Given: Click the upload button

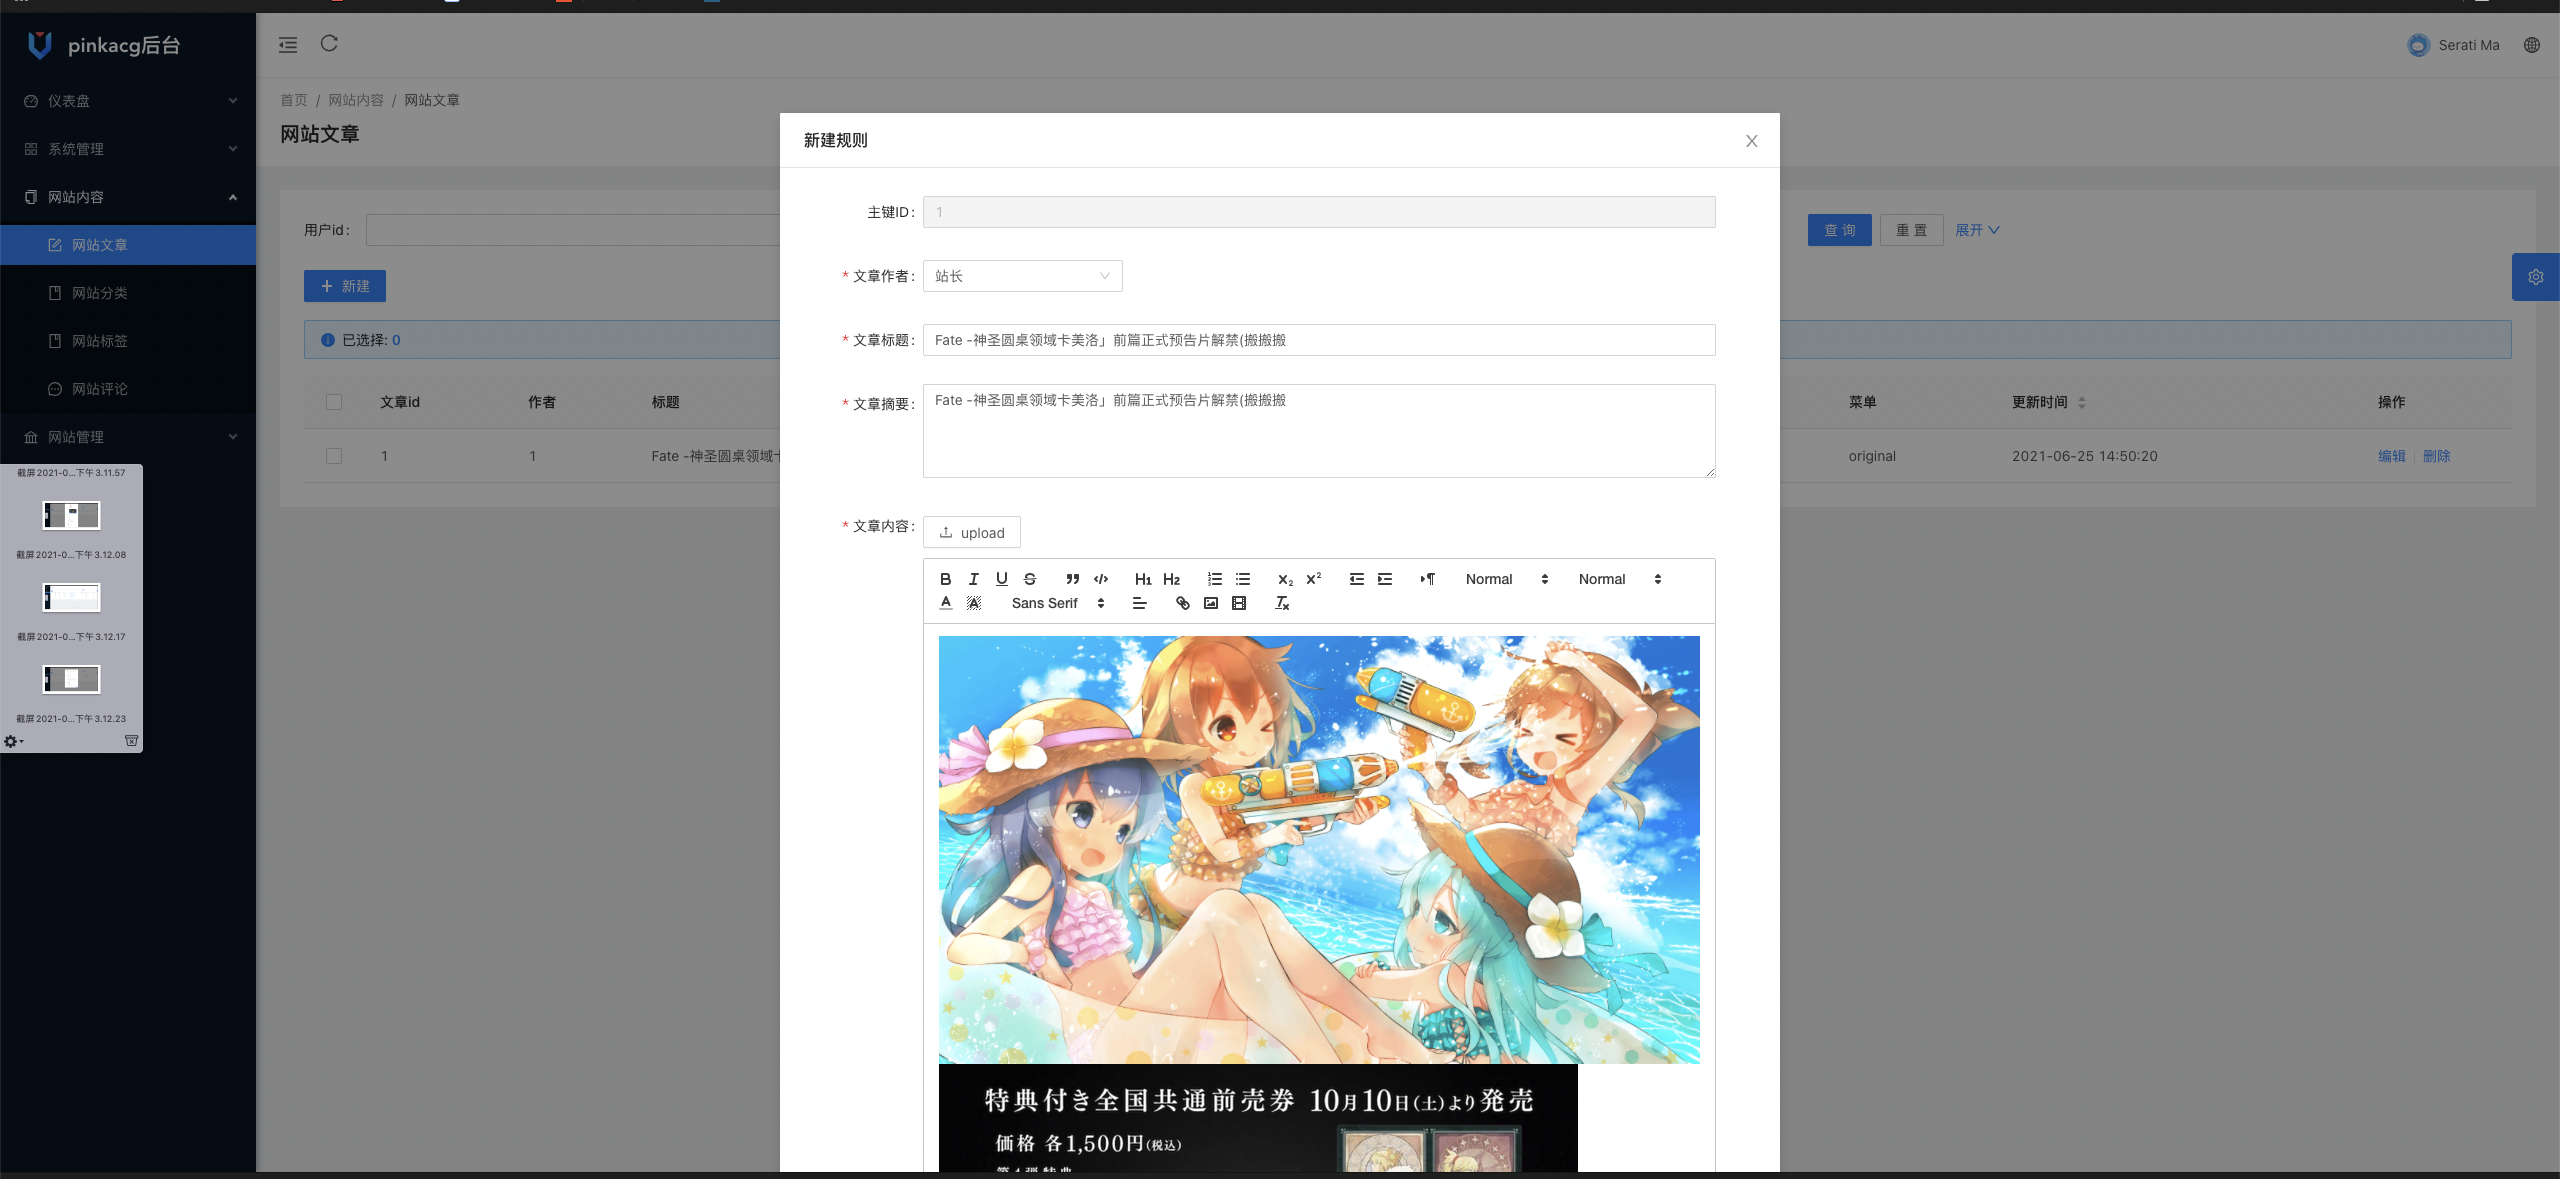Looking at the screenshot, I should [971, 533].
